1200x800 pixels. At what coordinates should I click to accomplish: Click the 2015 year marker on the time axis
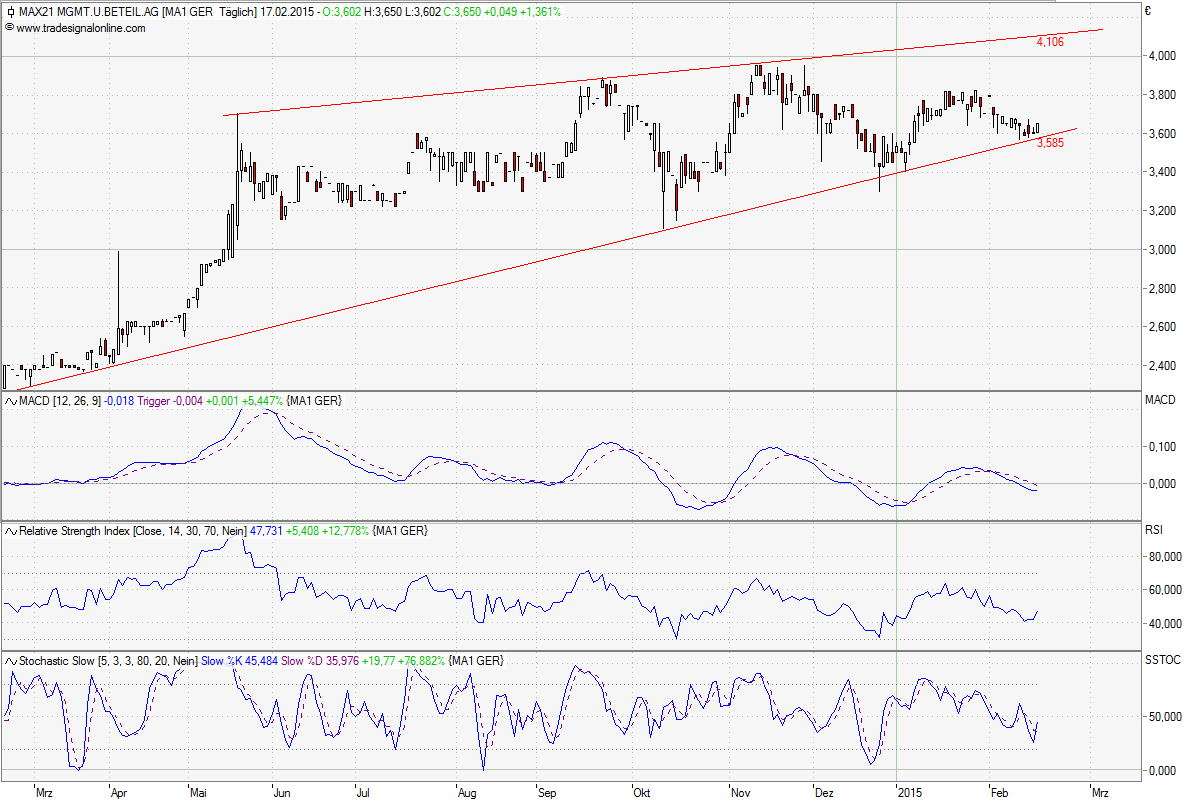point(910,791)
